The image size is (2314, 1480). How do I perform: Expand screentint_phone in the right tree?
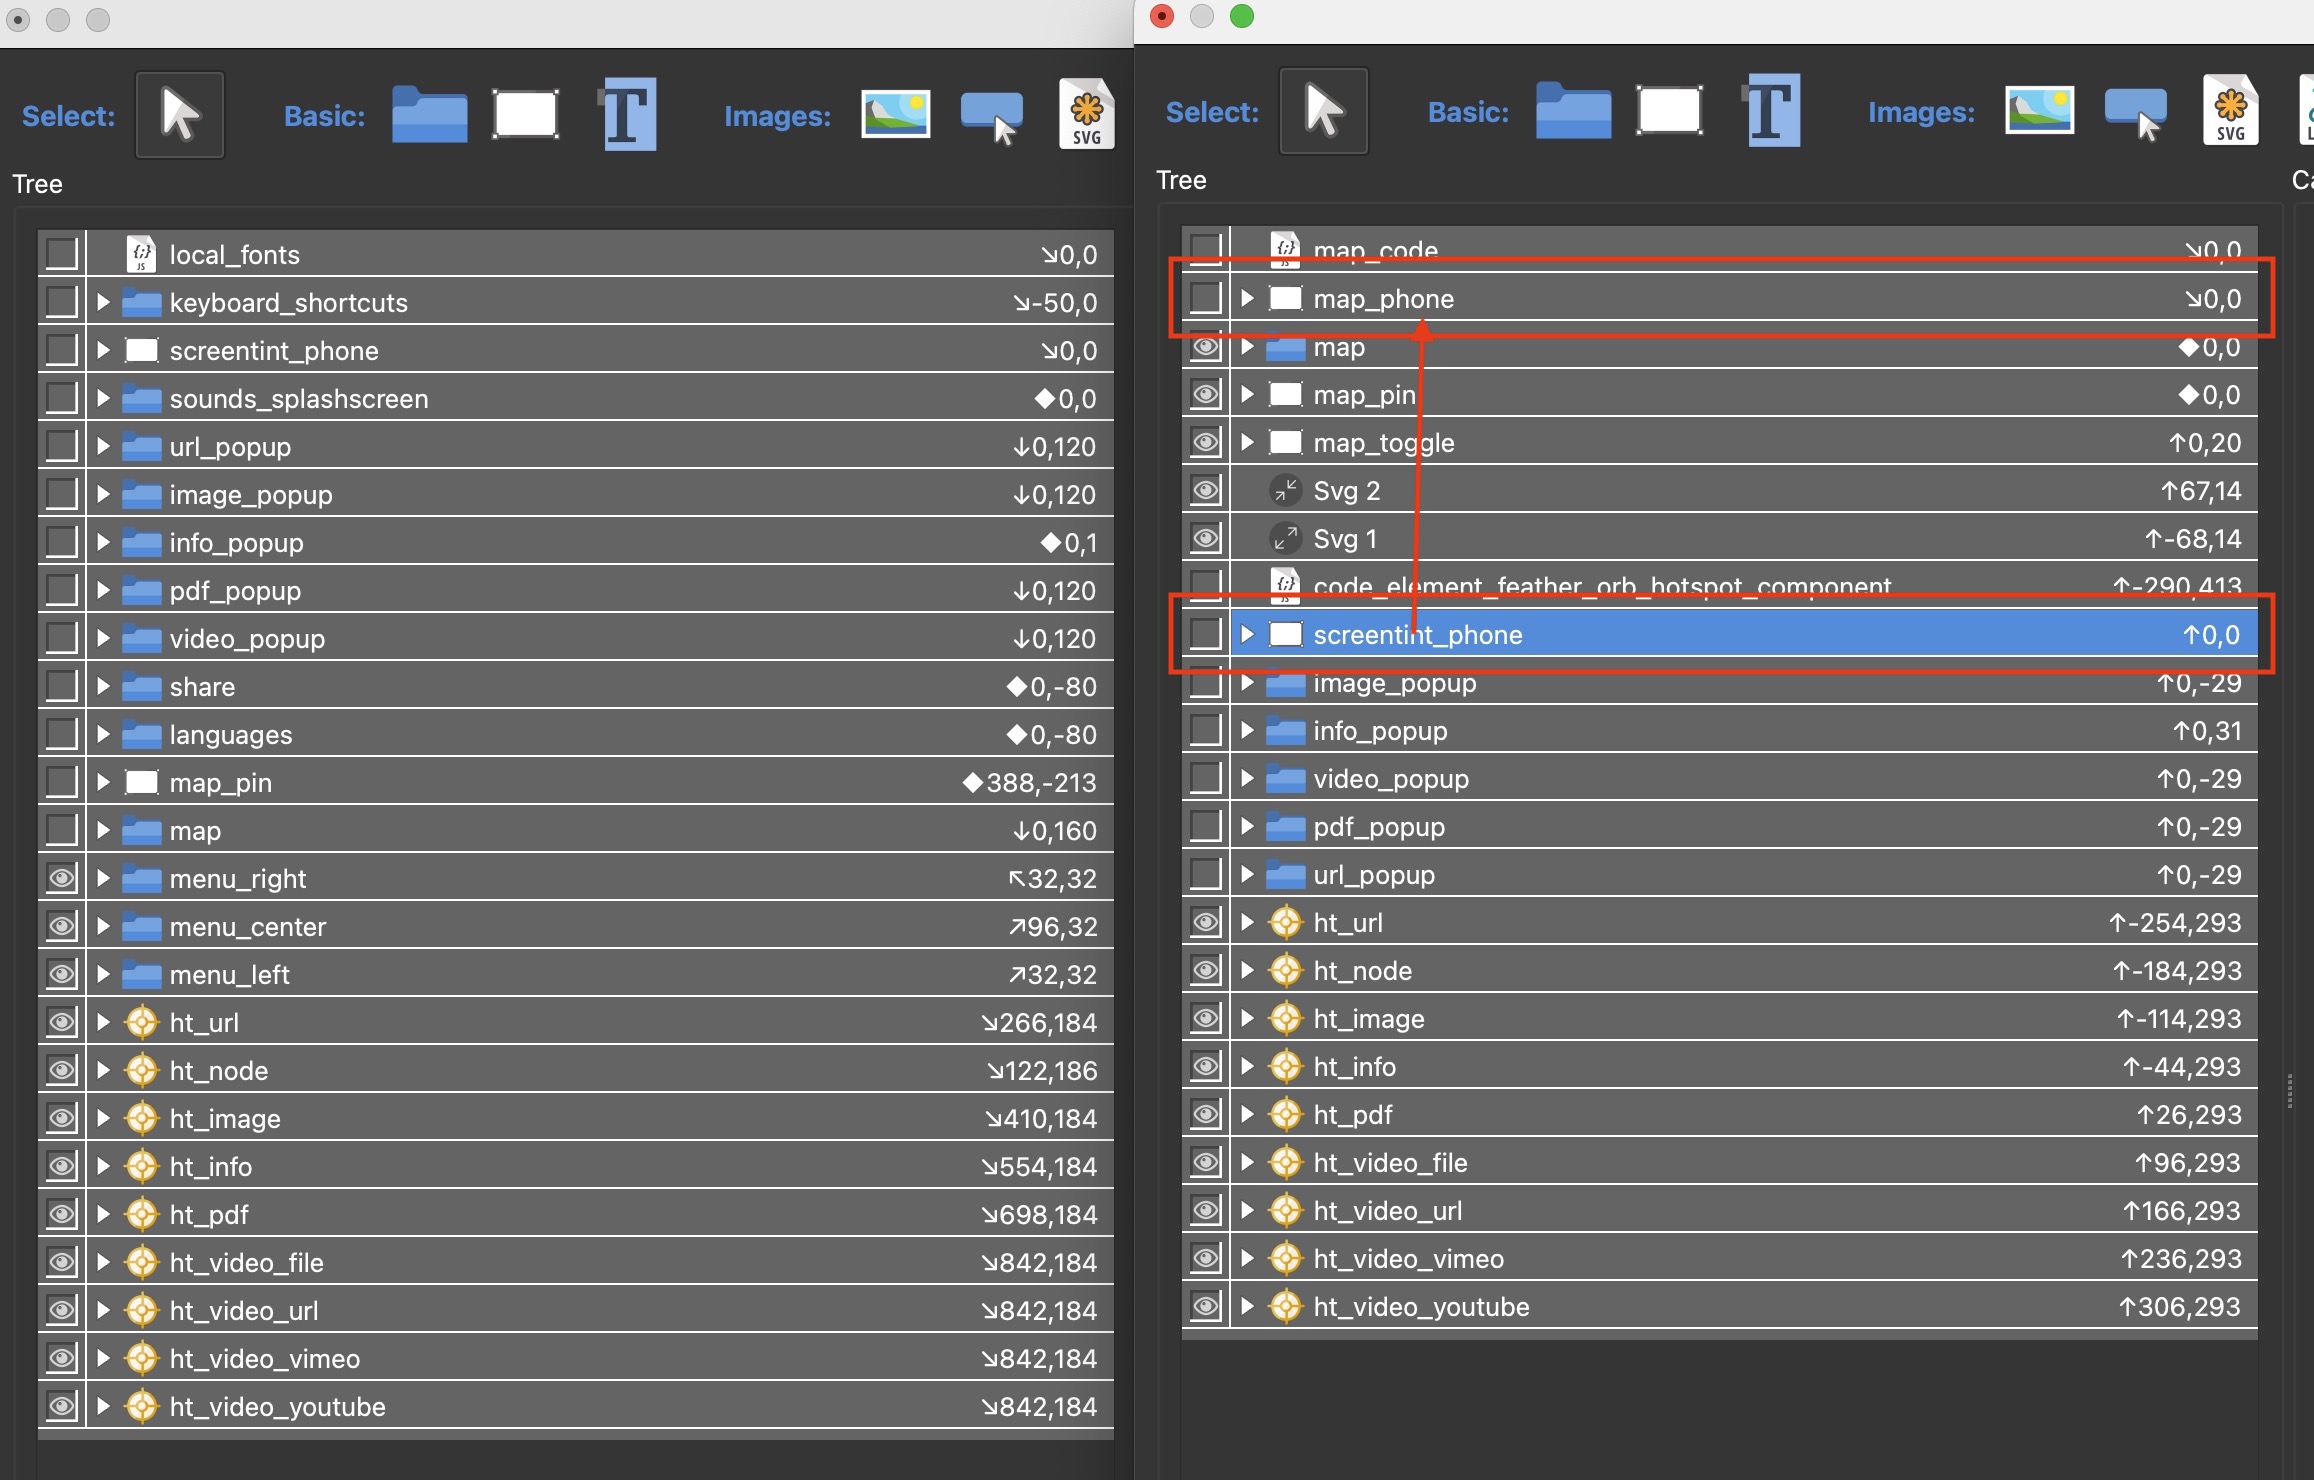[1247, 634]
